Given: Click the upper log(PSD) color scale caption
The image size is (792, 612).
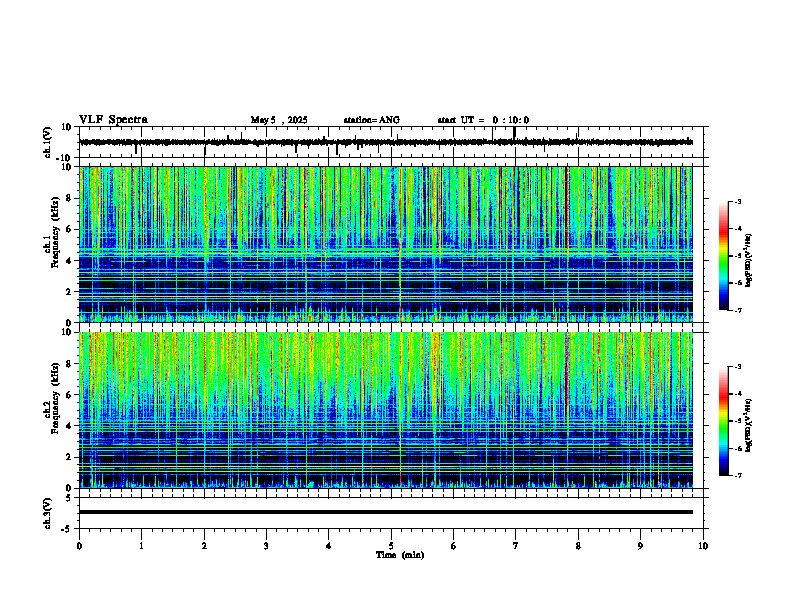Looking at the screenshot, I should tap(749, 261).
